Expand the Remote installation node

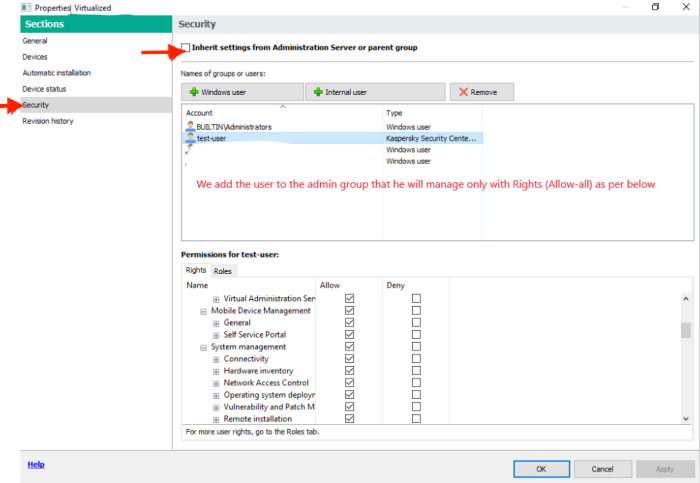tap(216, 420)
